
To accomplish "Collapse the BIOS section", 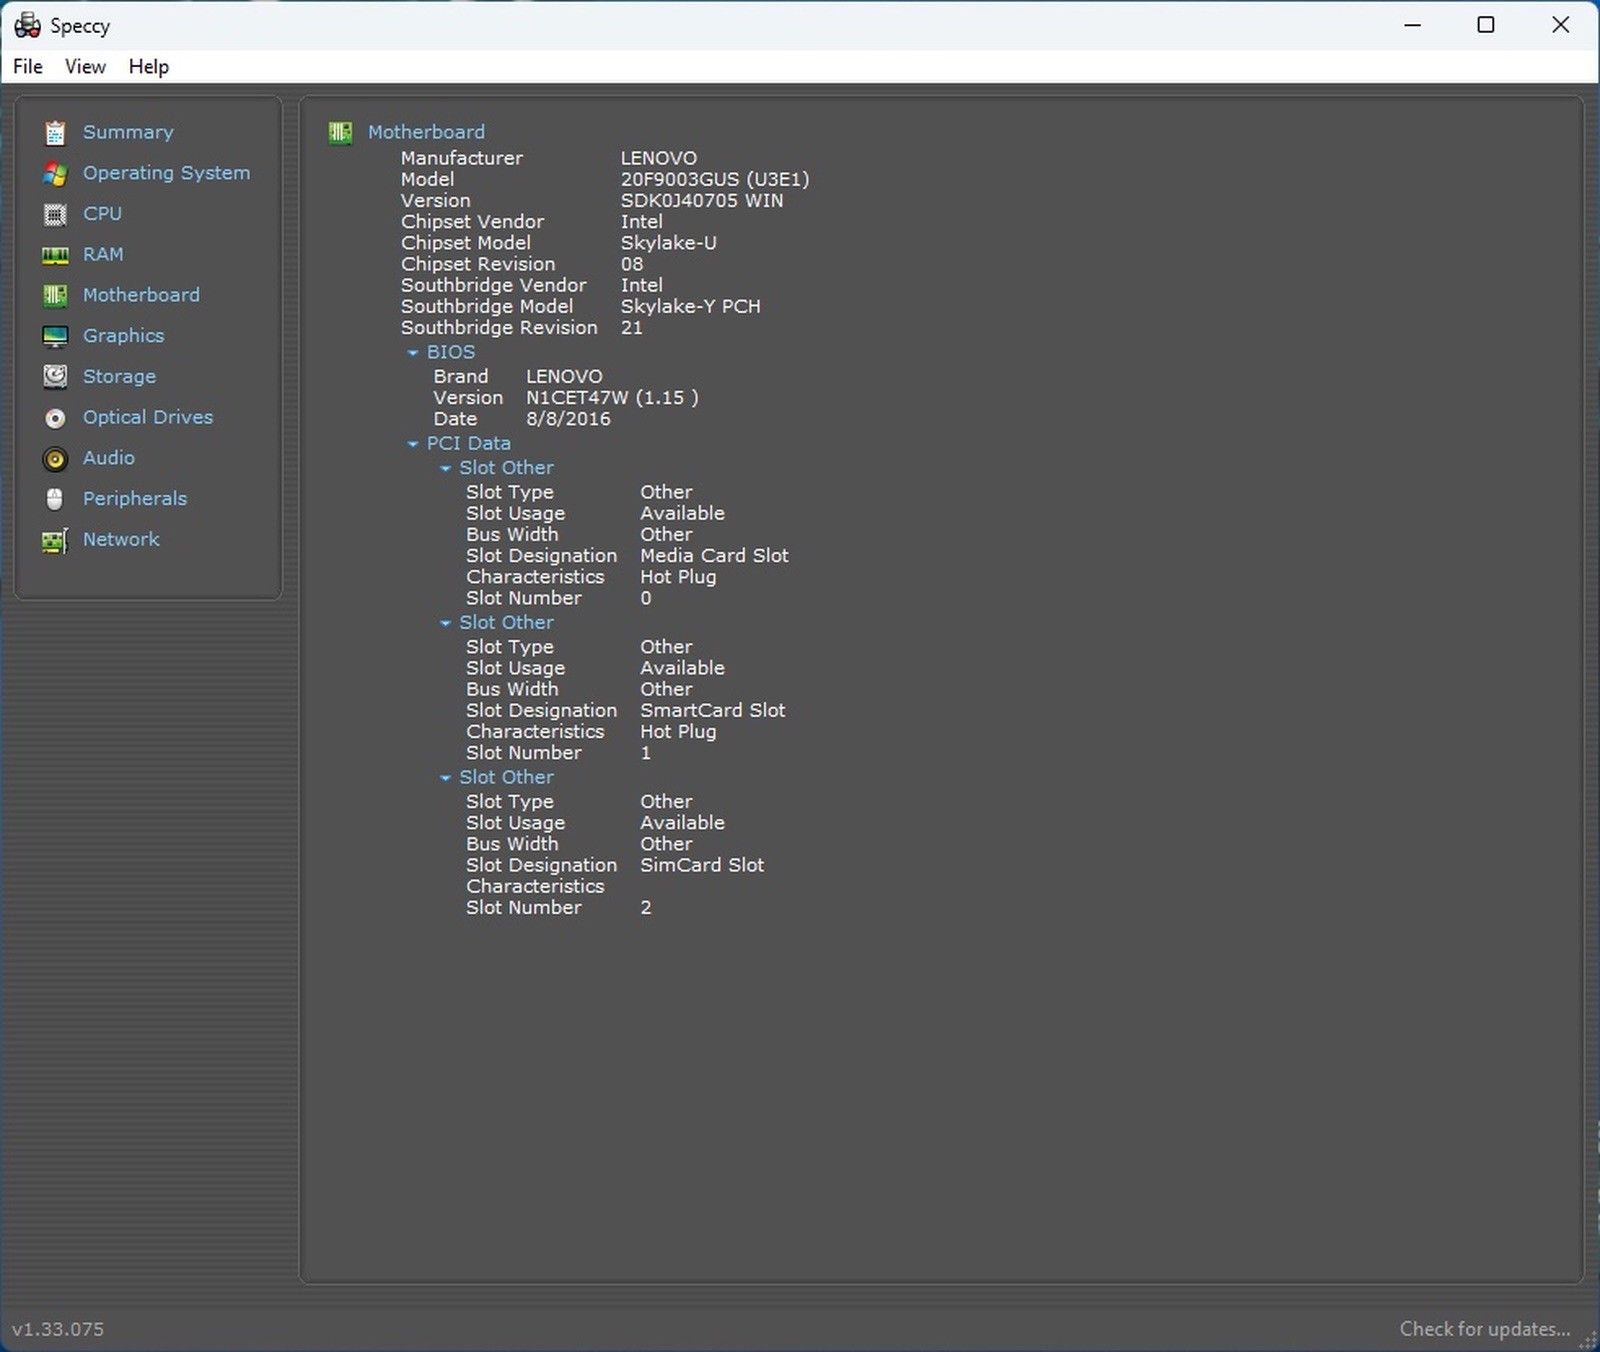I will click(412, 353).
